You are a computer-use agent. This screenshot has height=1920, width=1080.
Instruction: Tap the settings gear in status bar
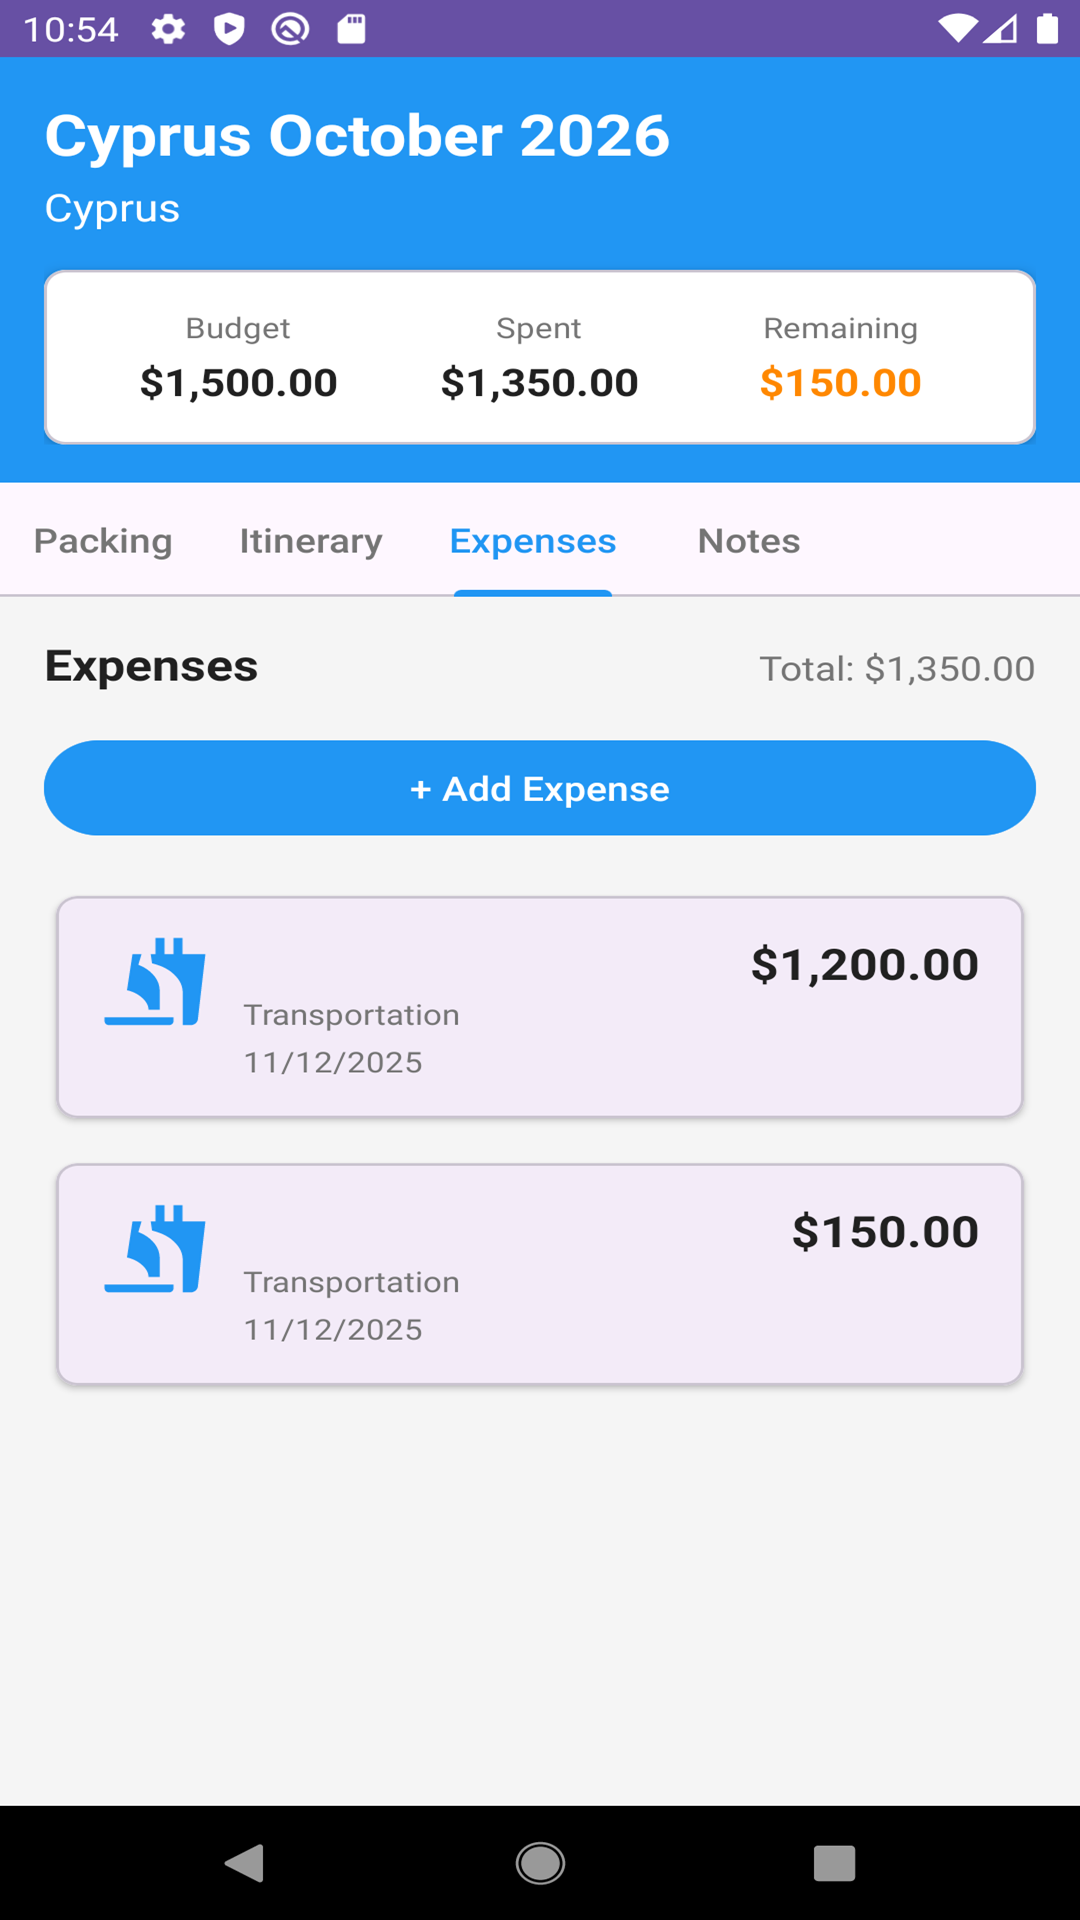(168, 29)
